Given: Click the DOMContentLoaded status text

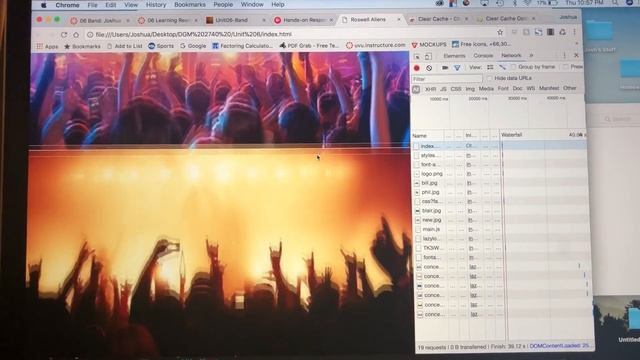Looking at the screenshot, I should pyautogui.click(x=559, y=346).
